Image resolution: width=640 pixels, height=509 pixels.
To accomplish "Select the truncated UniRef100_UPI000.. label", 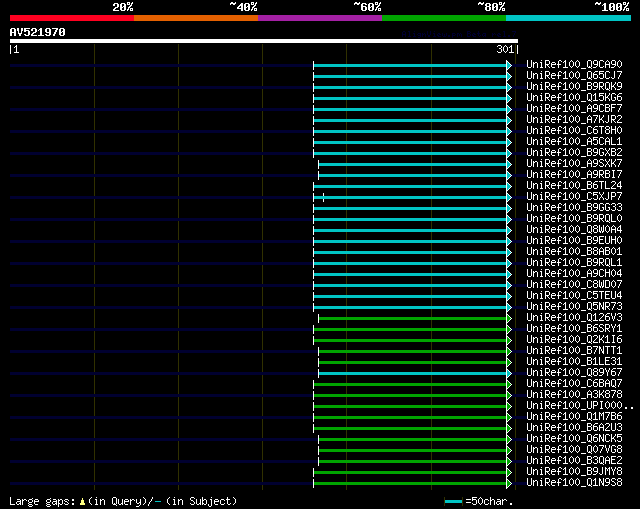I will tap(580, 406).
